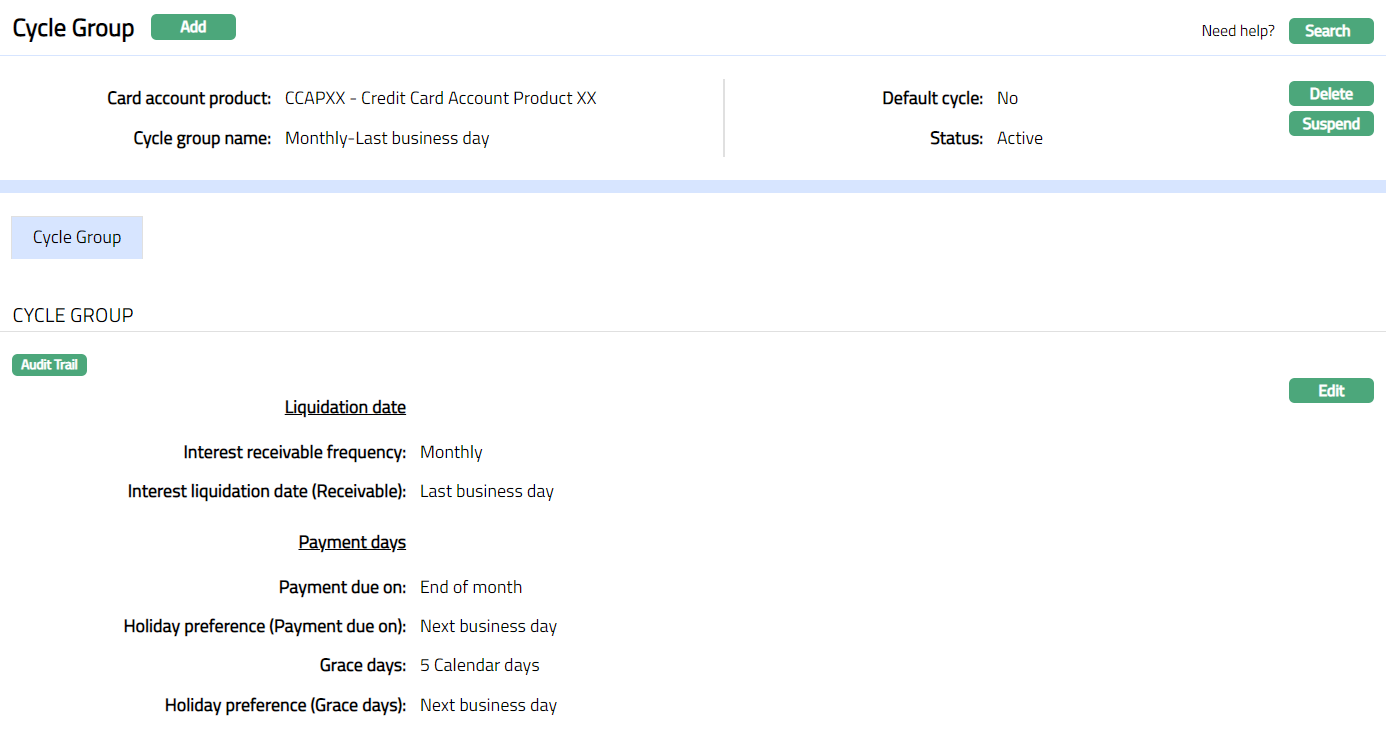Suspend the active cycle group

click(1330, 124)
